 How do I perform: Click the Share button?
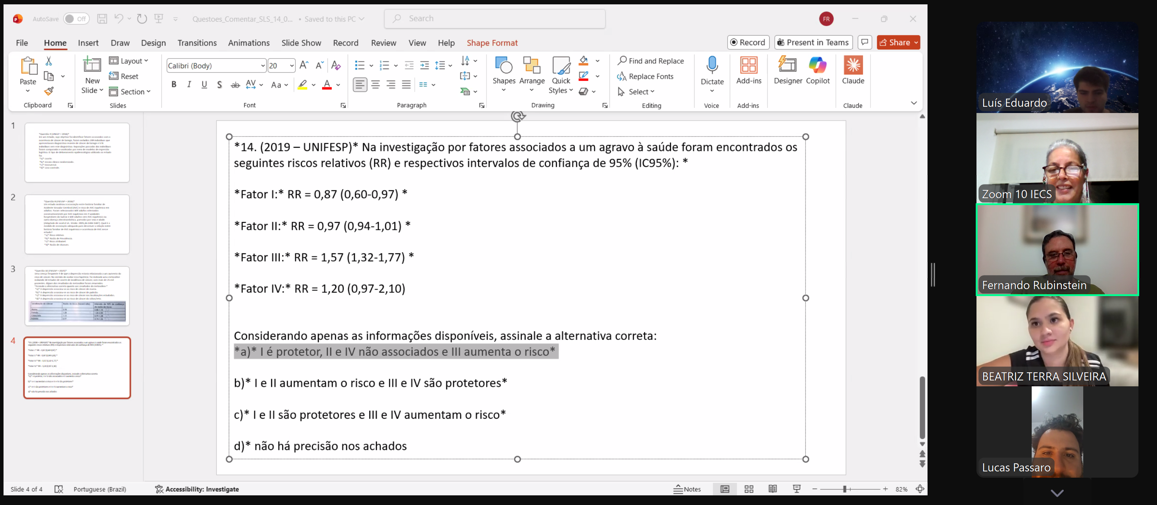(x=898, y=42)
